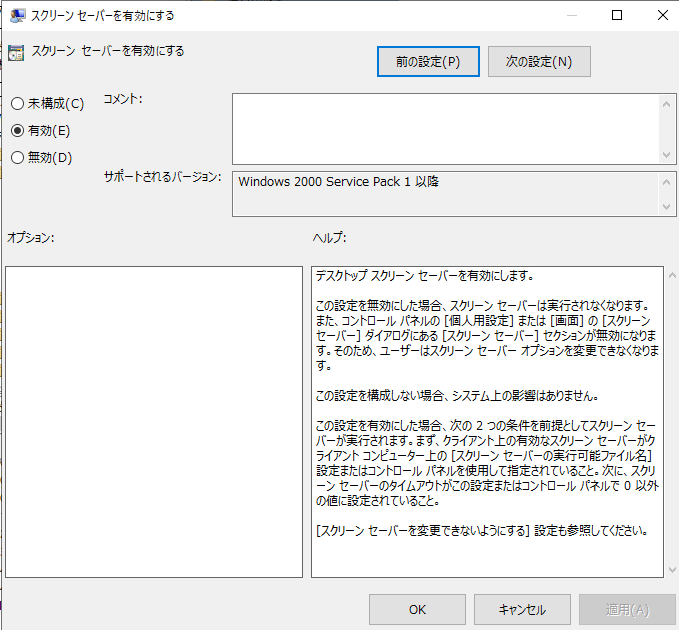The image size is (679, 630).
Task: Confirm with the OK button
Action: point(417,609)
